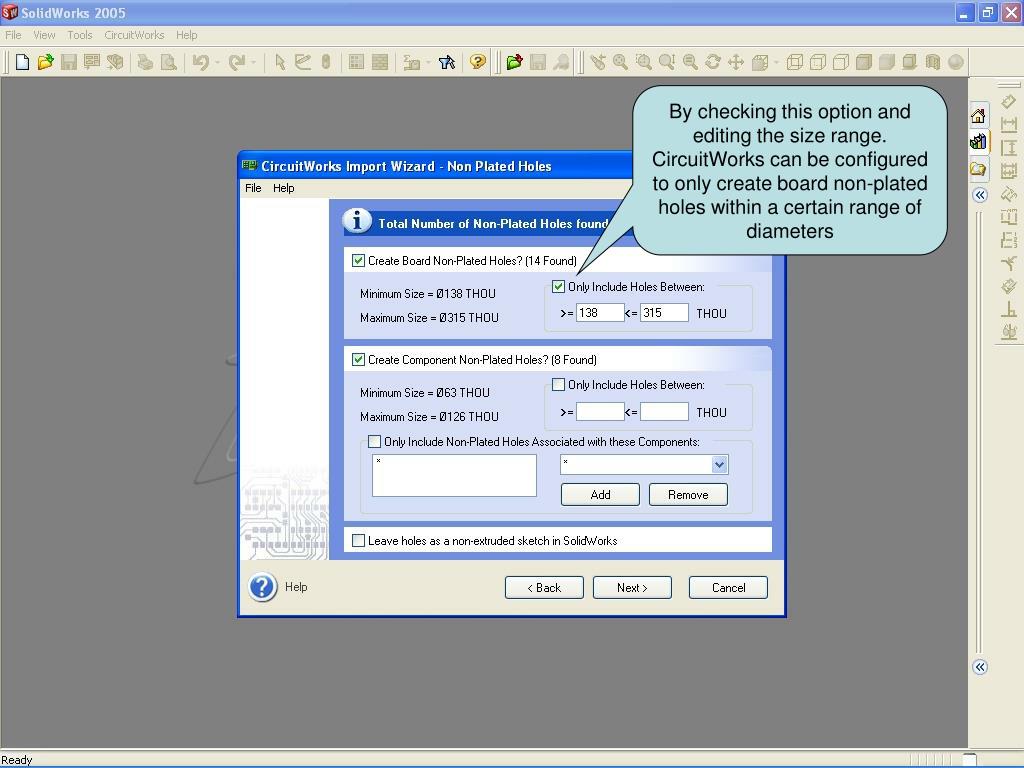
Task: Click the New document icon in toolbar
Action: pos(22,62)
